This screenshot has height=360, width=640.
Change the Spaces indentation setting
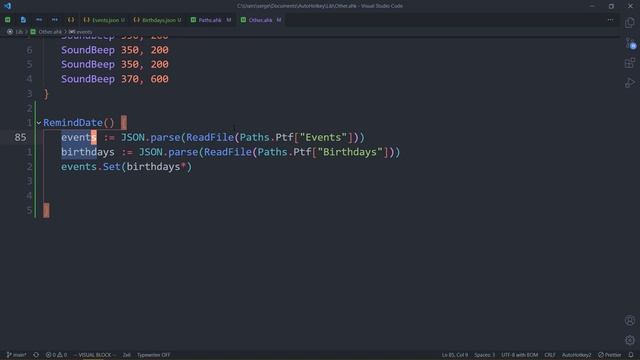click(484, 355)
